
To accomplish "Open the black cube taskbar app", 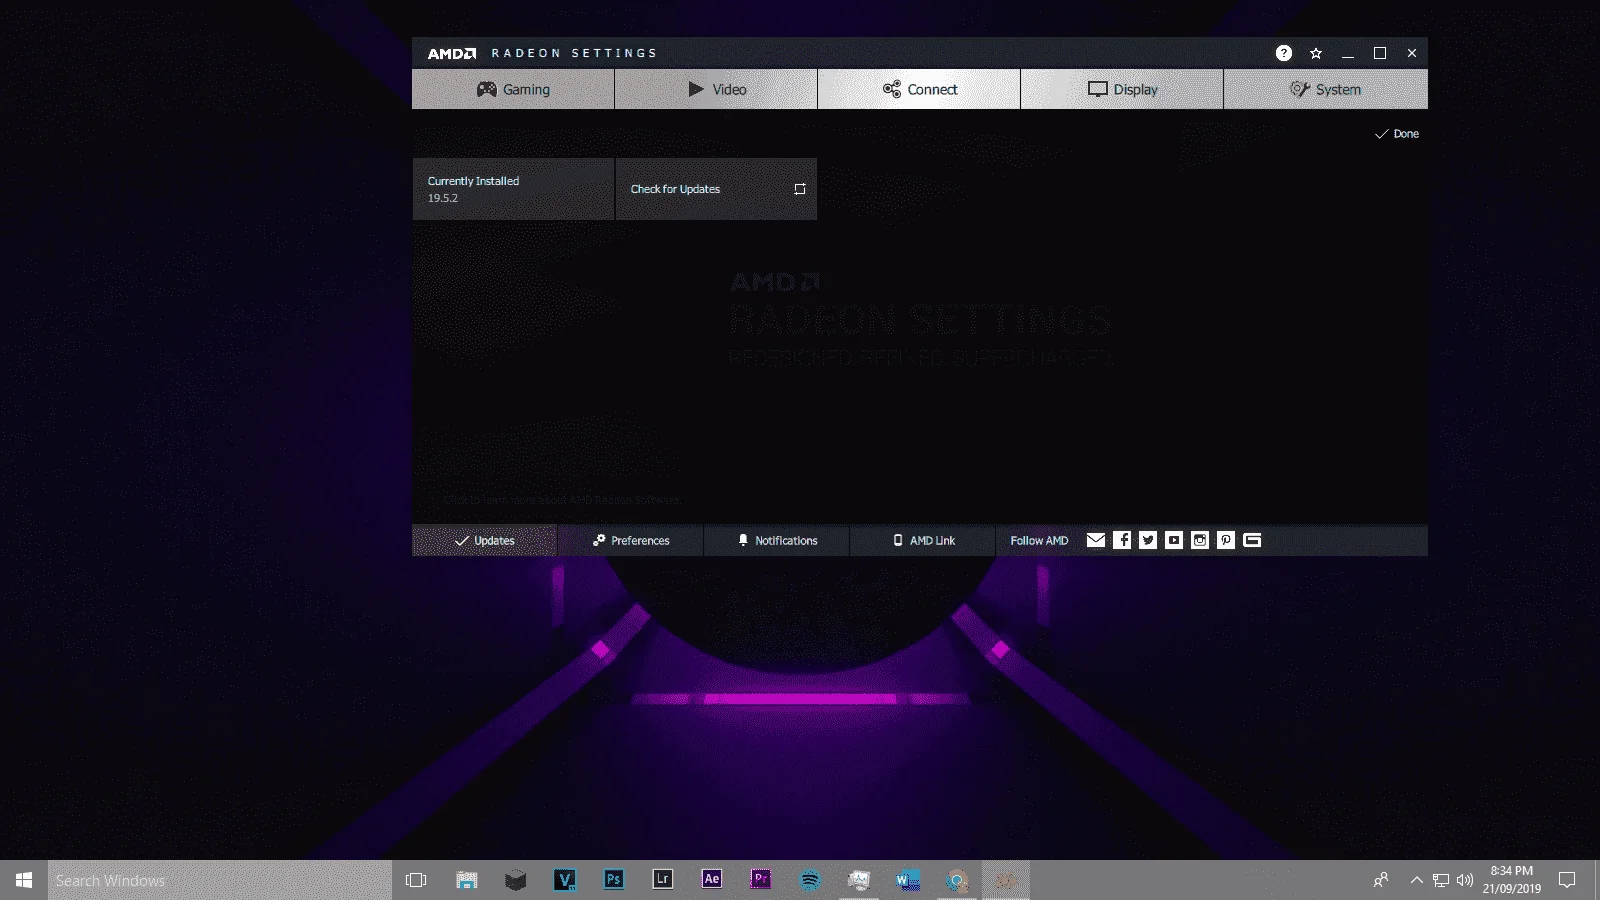I will 515,880.
